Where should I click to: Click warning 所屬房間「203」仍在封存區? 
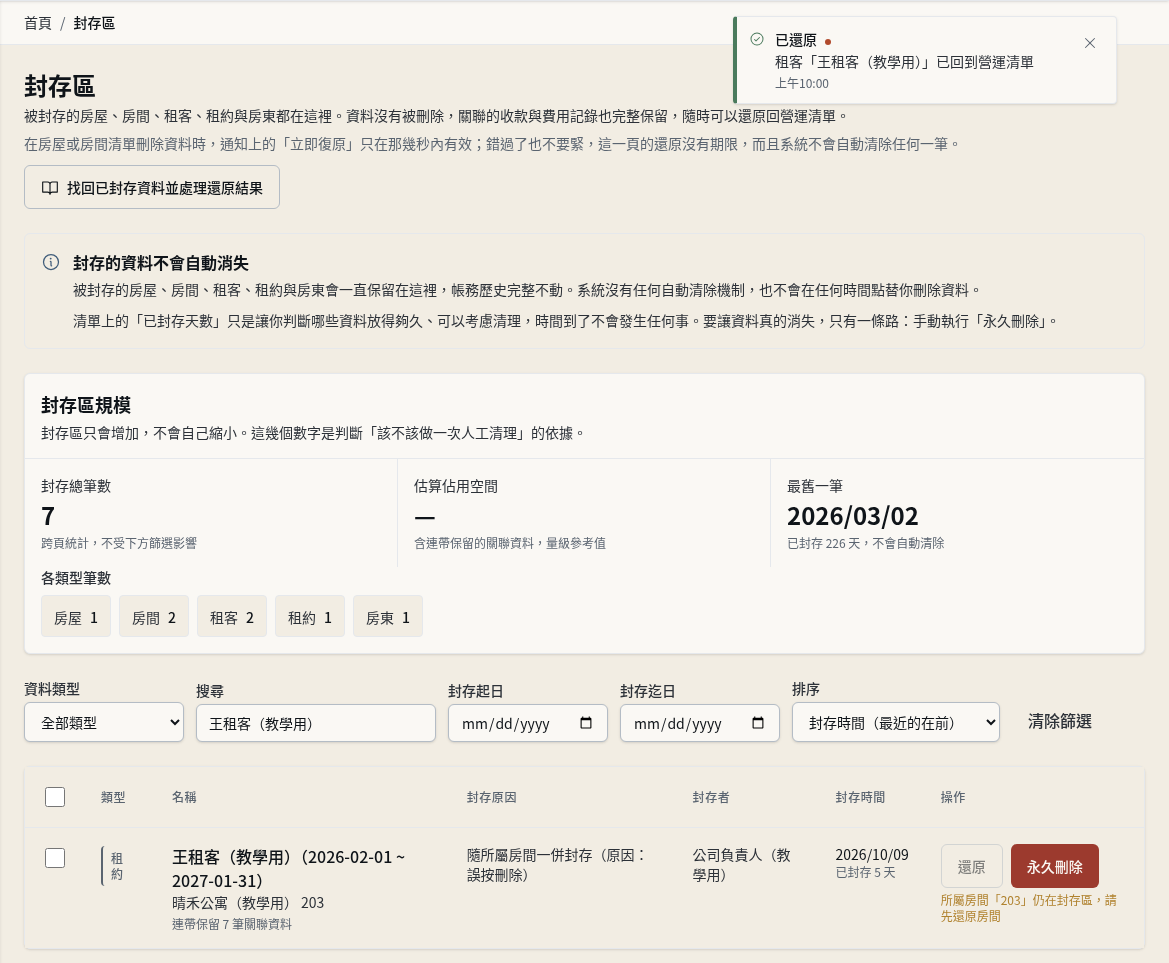(x=1029, y=908)
